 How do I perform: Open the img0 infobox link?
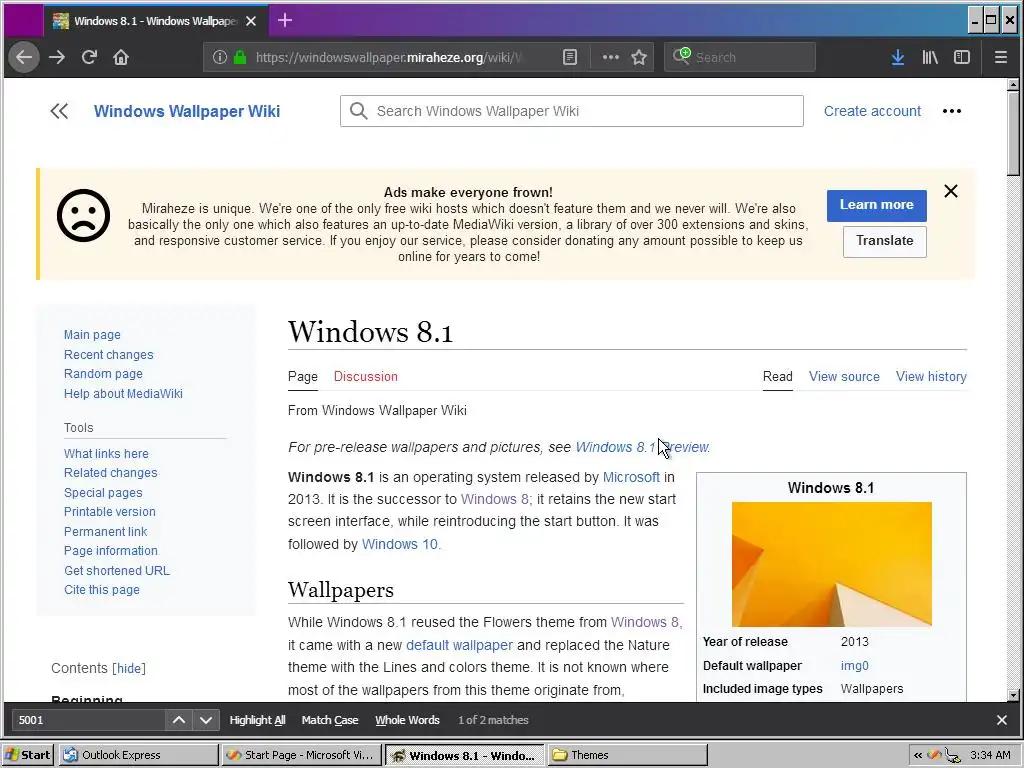click(855, 665)
